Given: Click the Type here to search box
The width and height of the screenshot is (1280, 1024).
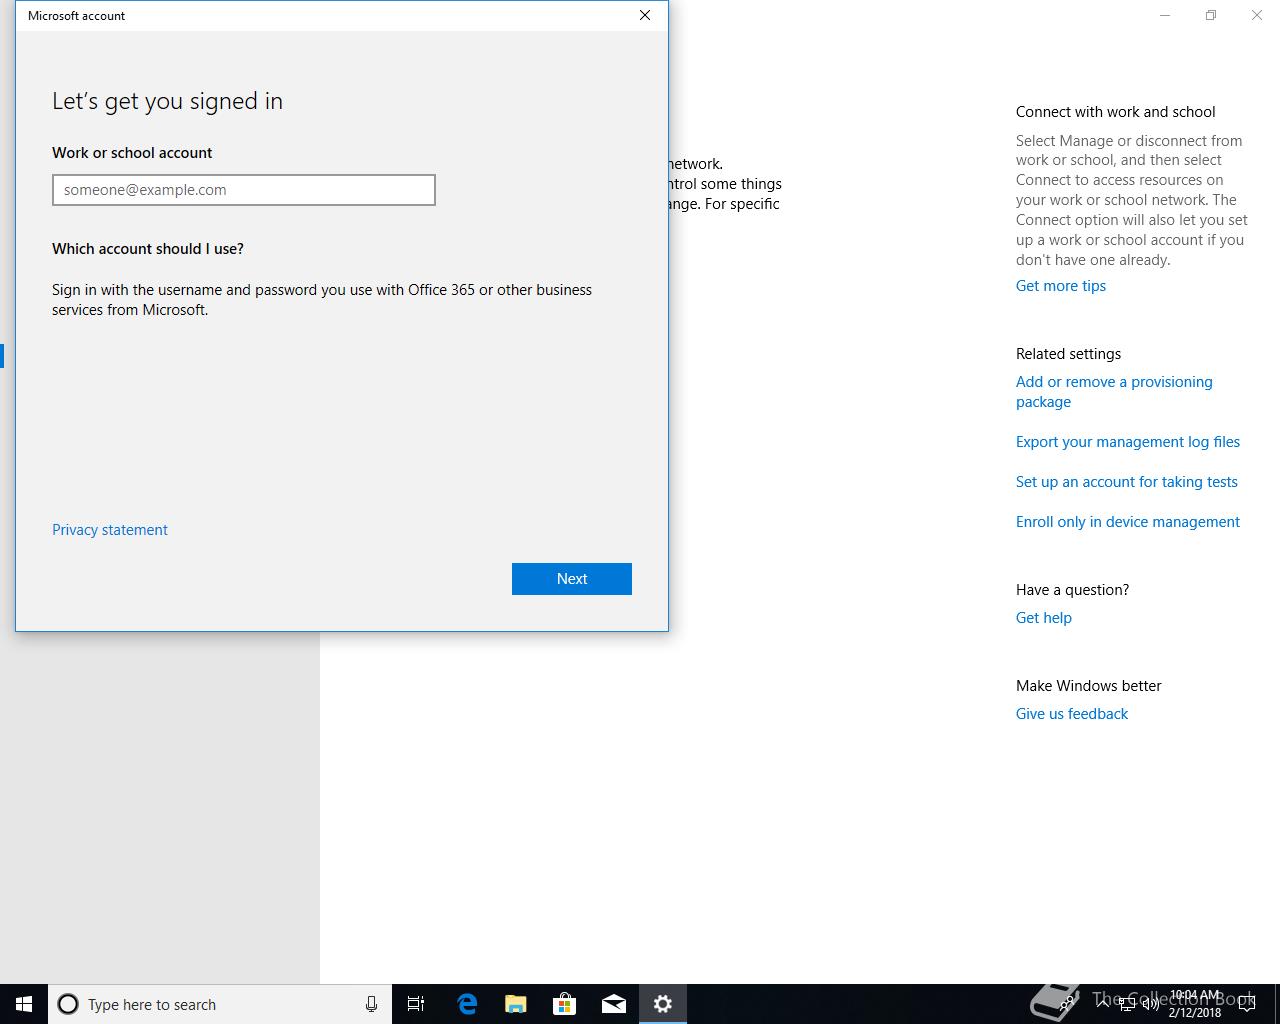Looking at the screenshot, I should click(220, 1004).
